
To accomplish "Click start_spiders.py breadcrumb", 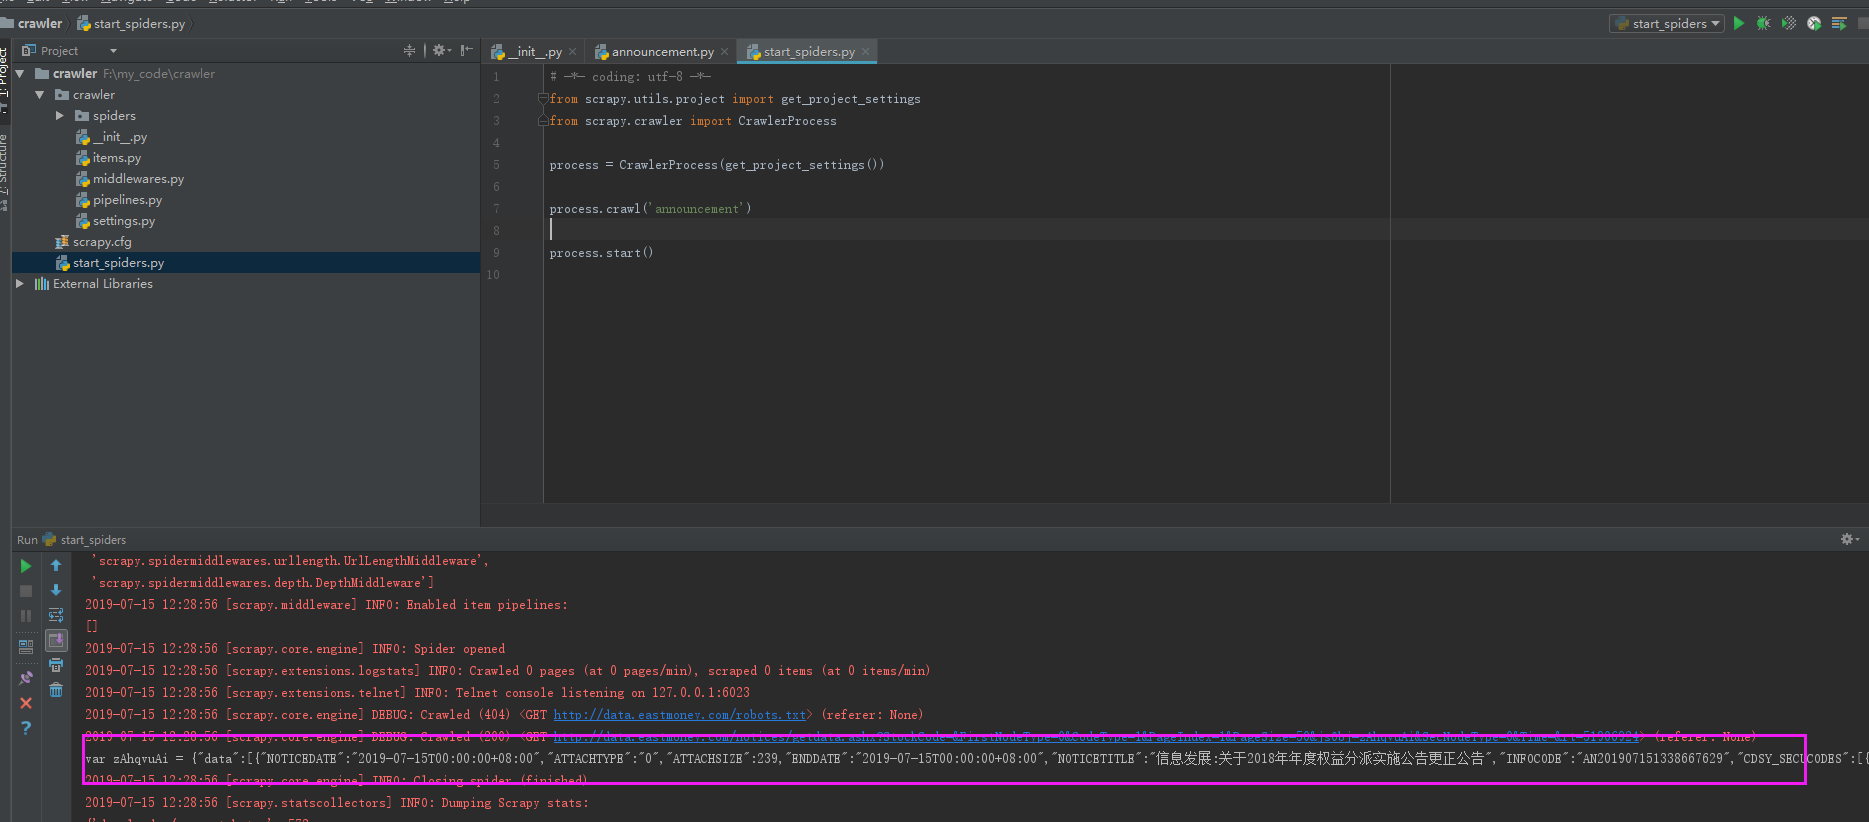I will (131, 23).
